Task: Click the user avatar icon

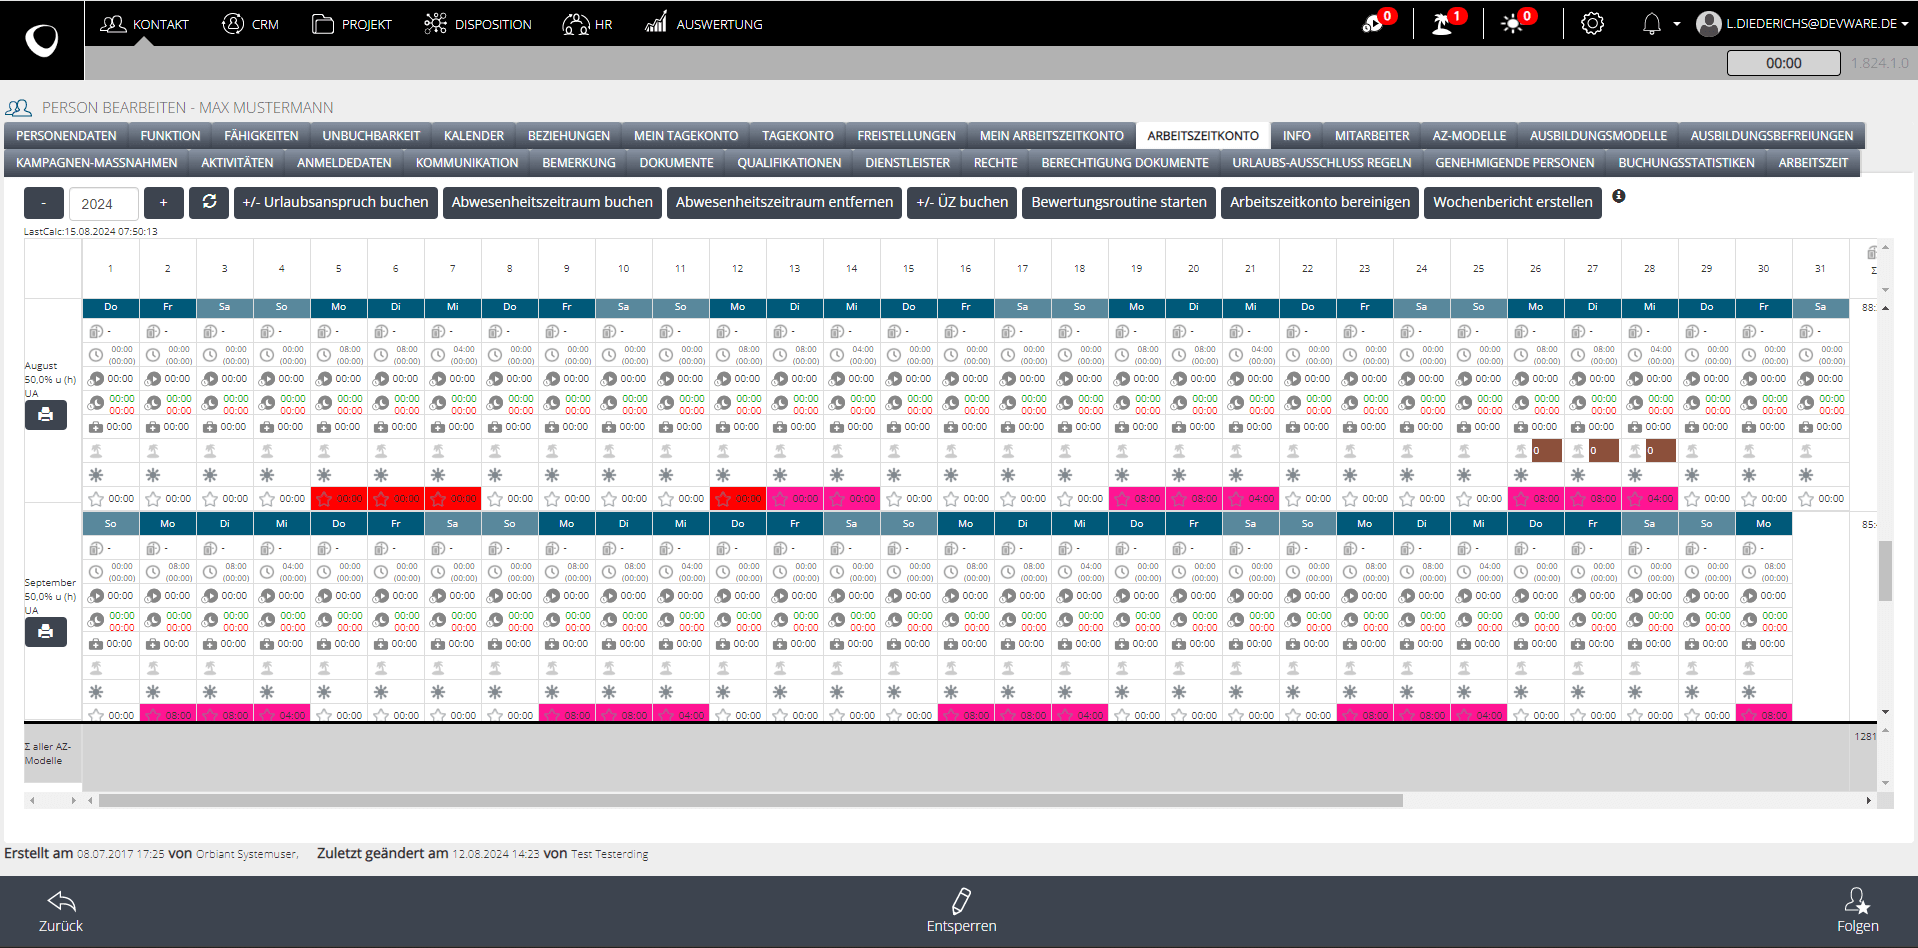Action: 1708,23
